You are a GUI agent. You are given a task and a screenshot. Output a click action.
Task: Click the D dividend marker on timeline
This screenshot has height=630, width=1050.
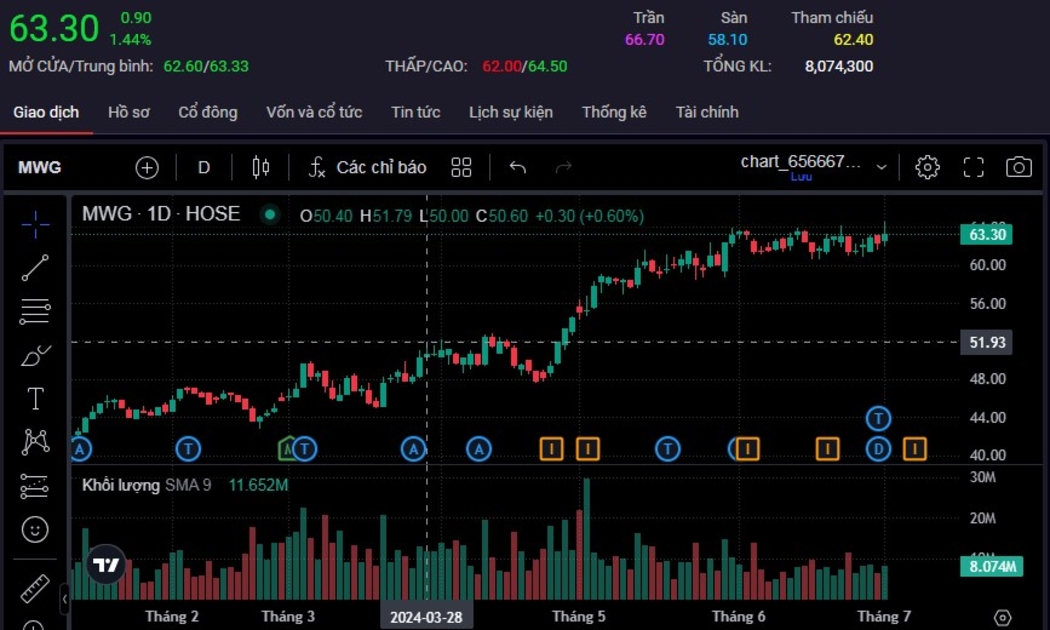coord(878,449)
